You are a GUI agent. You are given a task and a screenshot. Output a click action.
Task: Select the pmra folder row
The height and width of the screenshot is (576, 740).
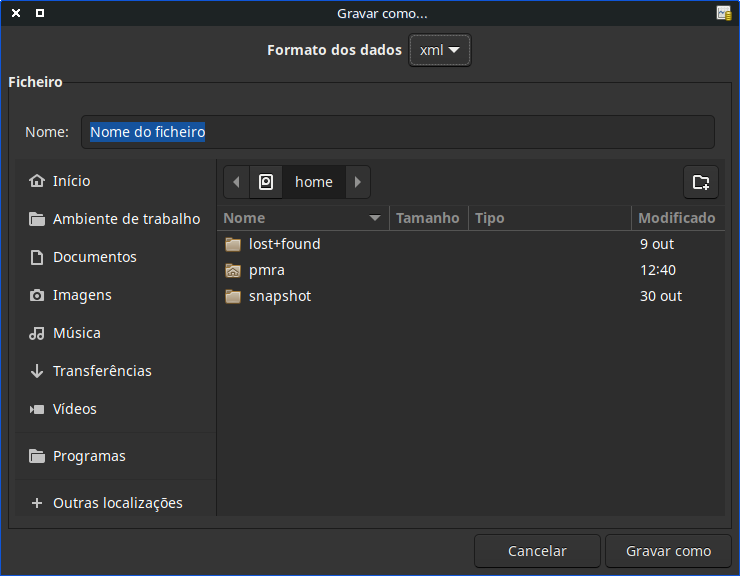(x=471, y=270)
